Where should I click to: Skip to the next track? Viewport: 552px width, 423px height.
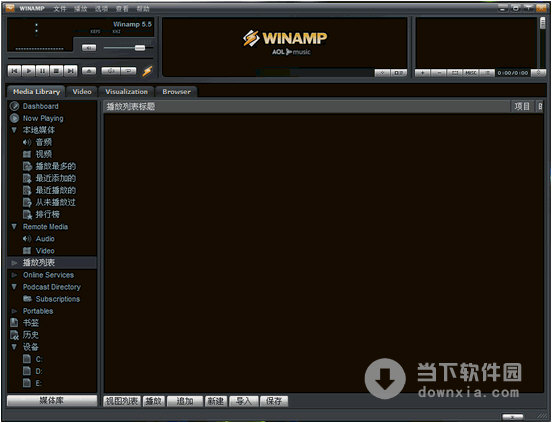click(70, 71)
